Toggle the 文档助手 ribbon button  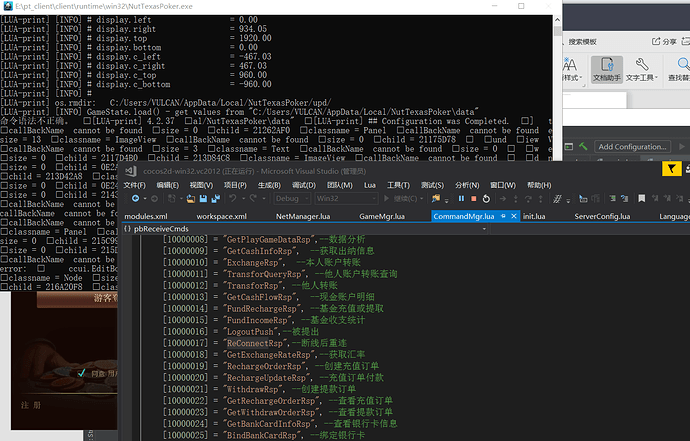[x=606, y=69]
